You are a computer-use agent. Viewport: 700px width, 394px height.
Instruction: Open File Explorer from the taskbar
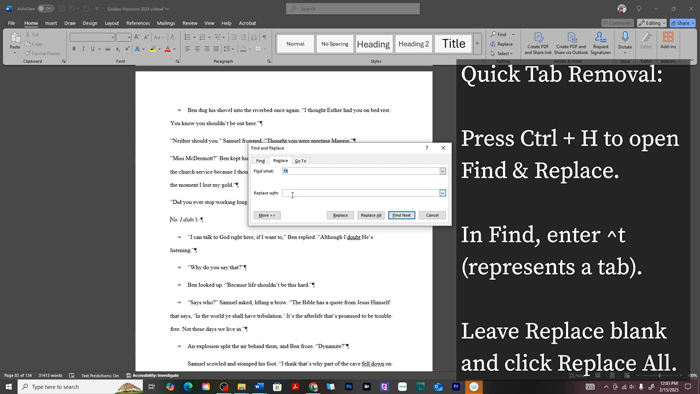(x=242, y=386)
